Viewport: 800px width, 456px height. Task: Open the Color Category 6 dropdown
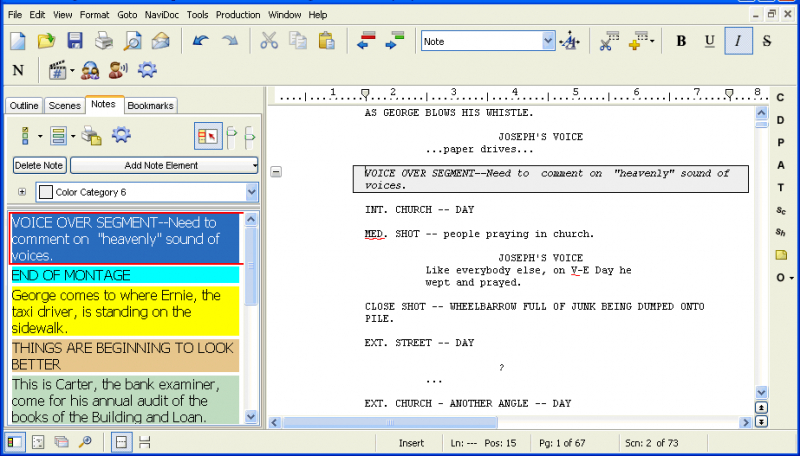pyautogui.click(x=252, y=192)
